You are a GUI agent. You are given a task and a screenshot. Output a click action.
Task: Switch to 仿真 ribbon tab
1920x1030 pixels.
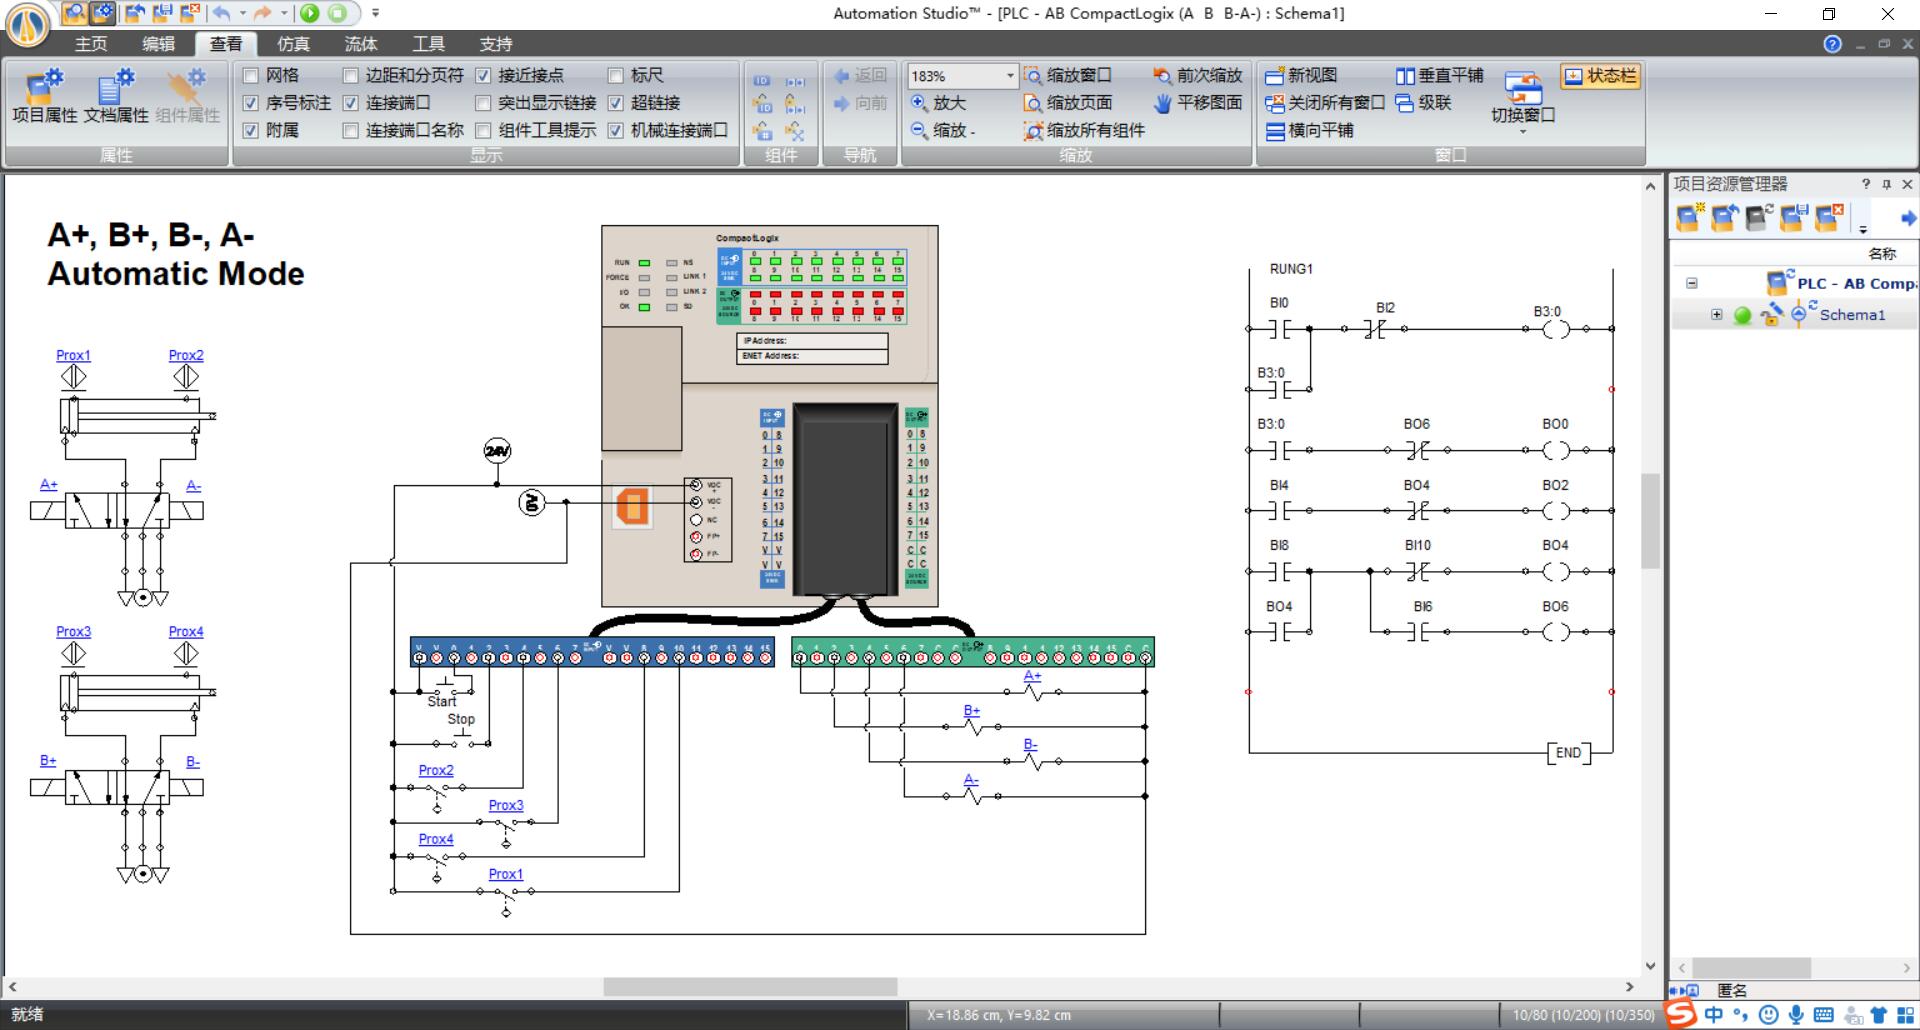coord(293,44)
